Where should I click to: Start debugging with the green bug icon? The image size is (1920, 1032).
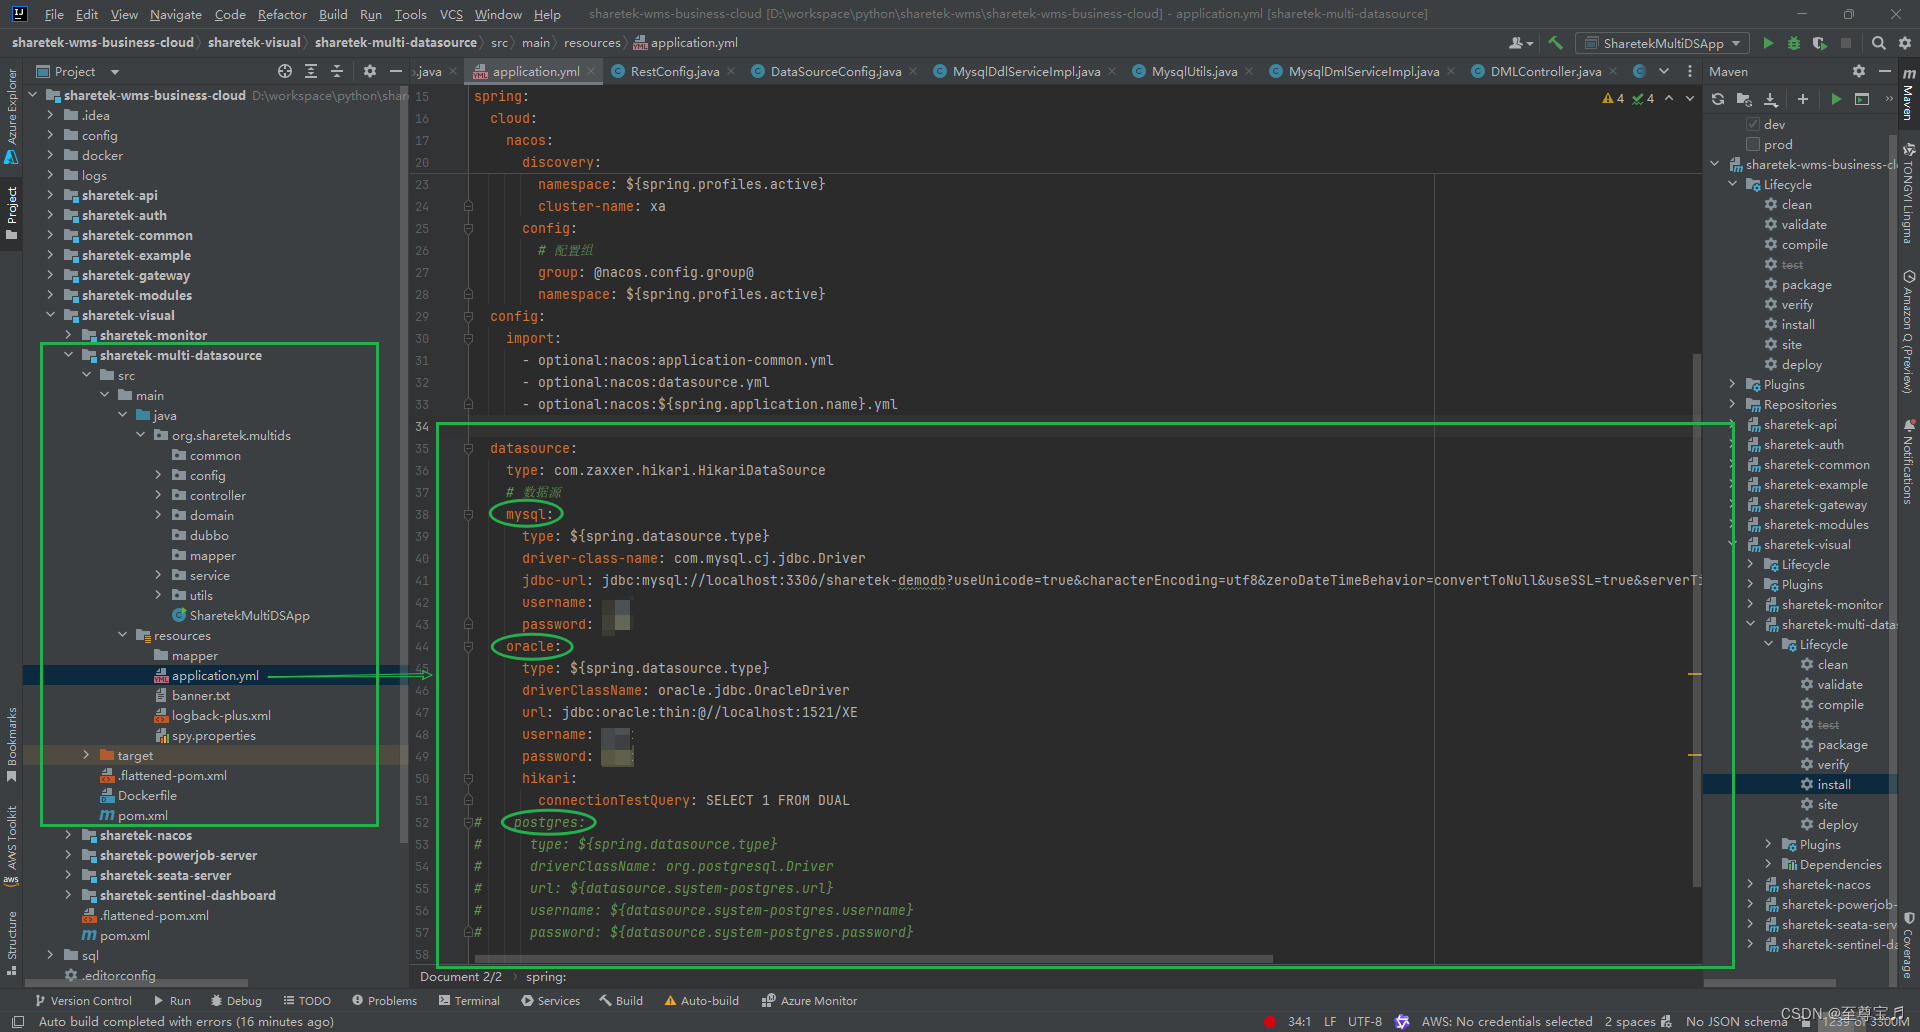pyautogui.click(x=1793, y=44)
